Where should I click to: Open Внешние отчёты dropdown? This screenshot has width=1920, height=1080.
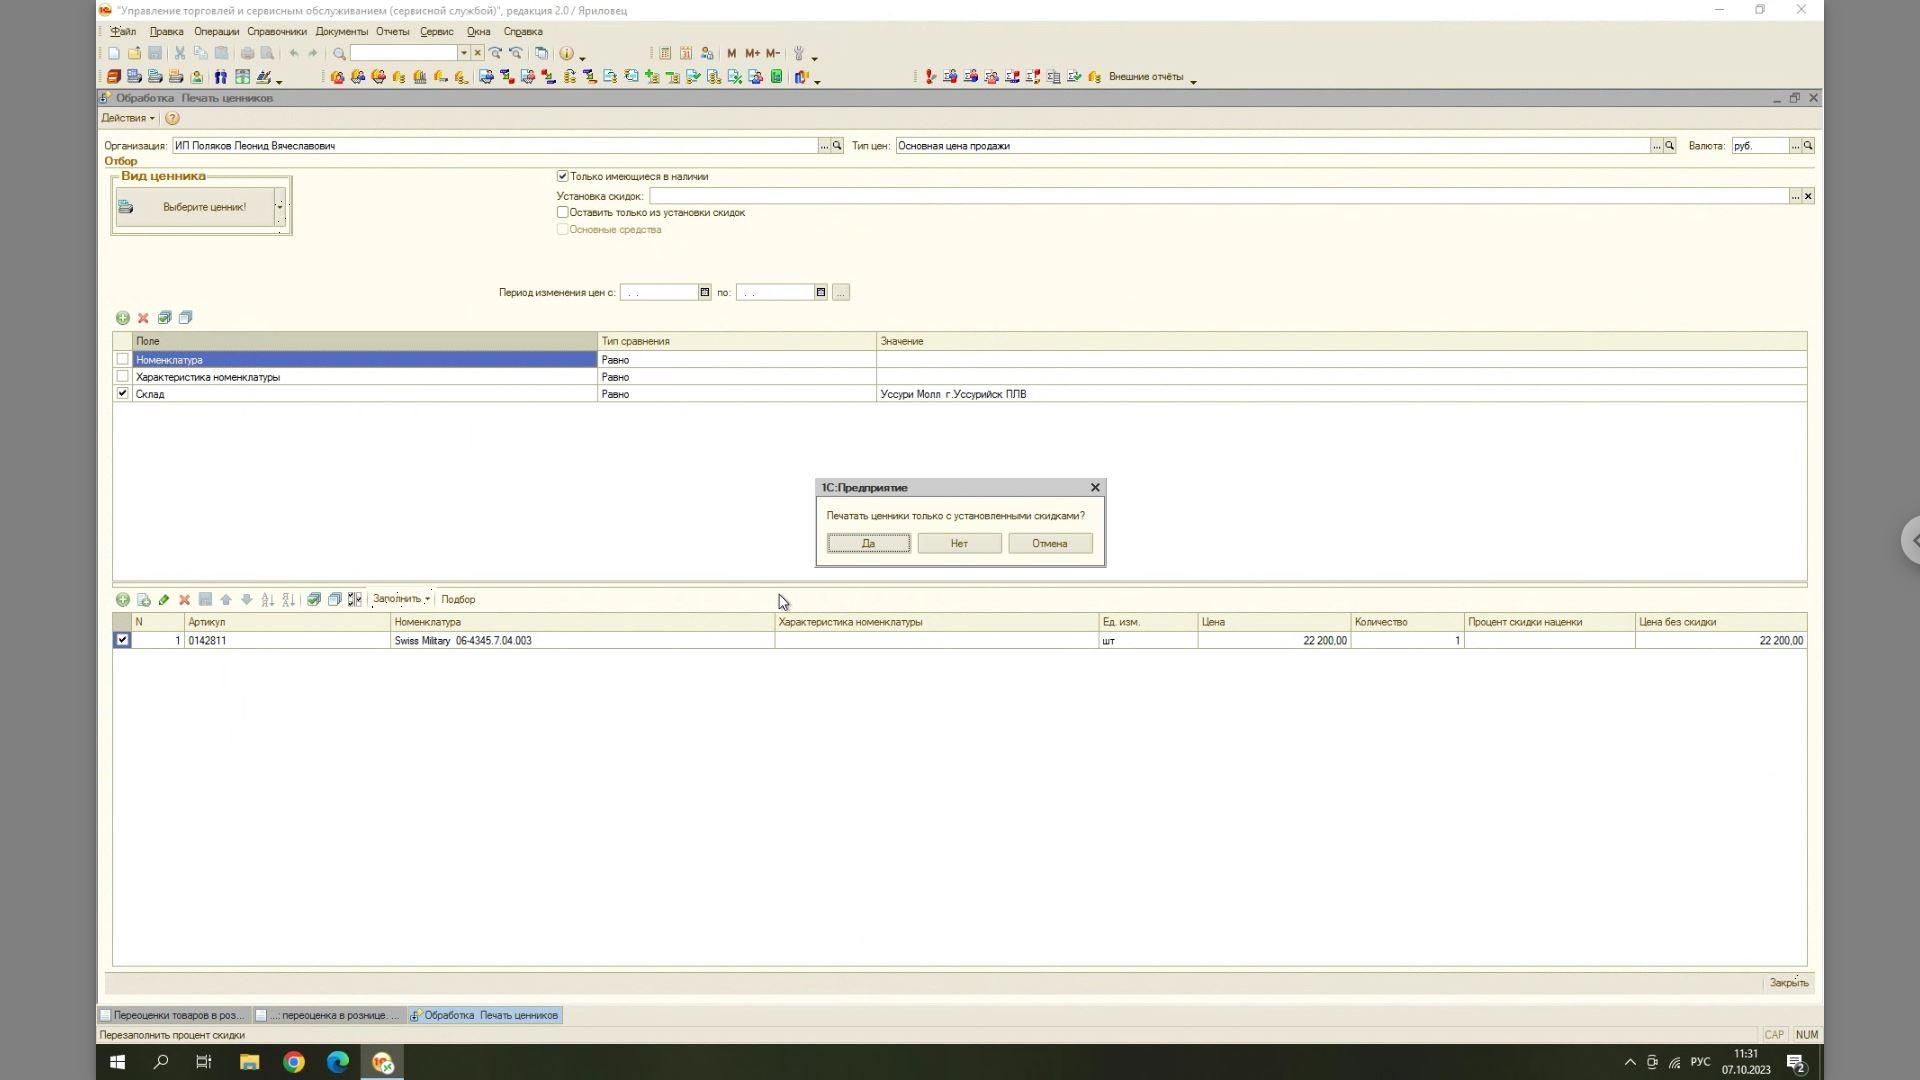(x=1151, y=77)
